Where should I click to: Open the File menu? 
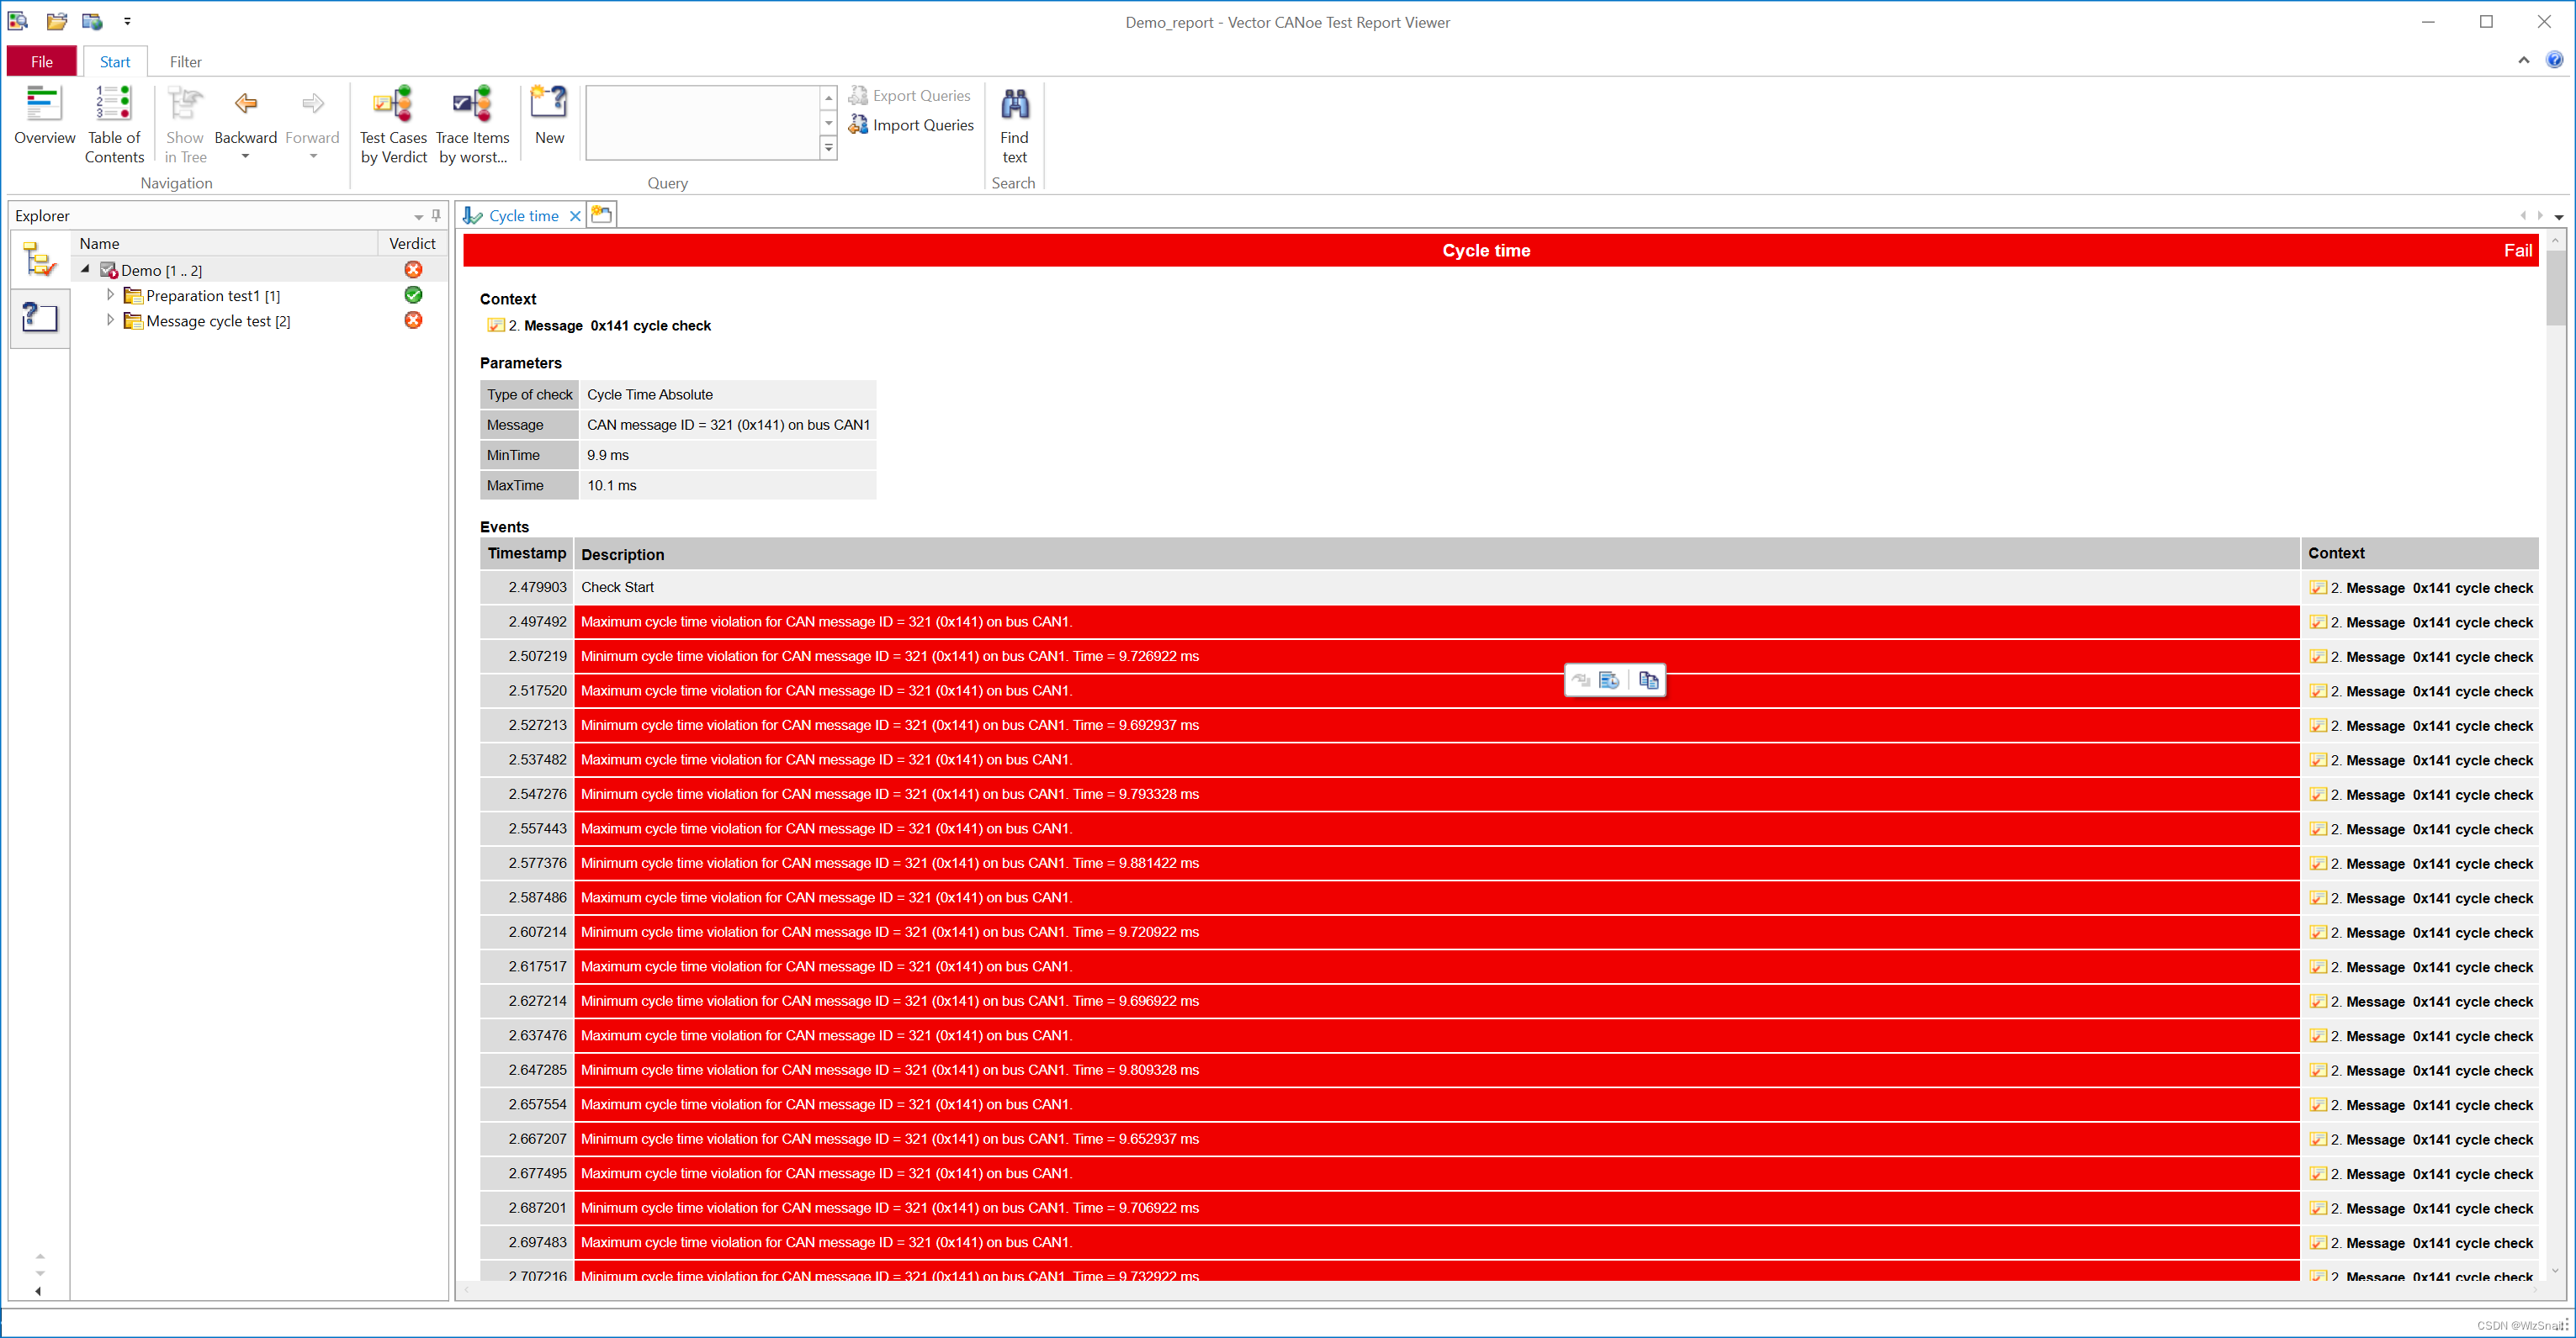click(42, 61)
